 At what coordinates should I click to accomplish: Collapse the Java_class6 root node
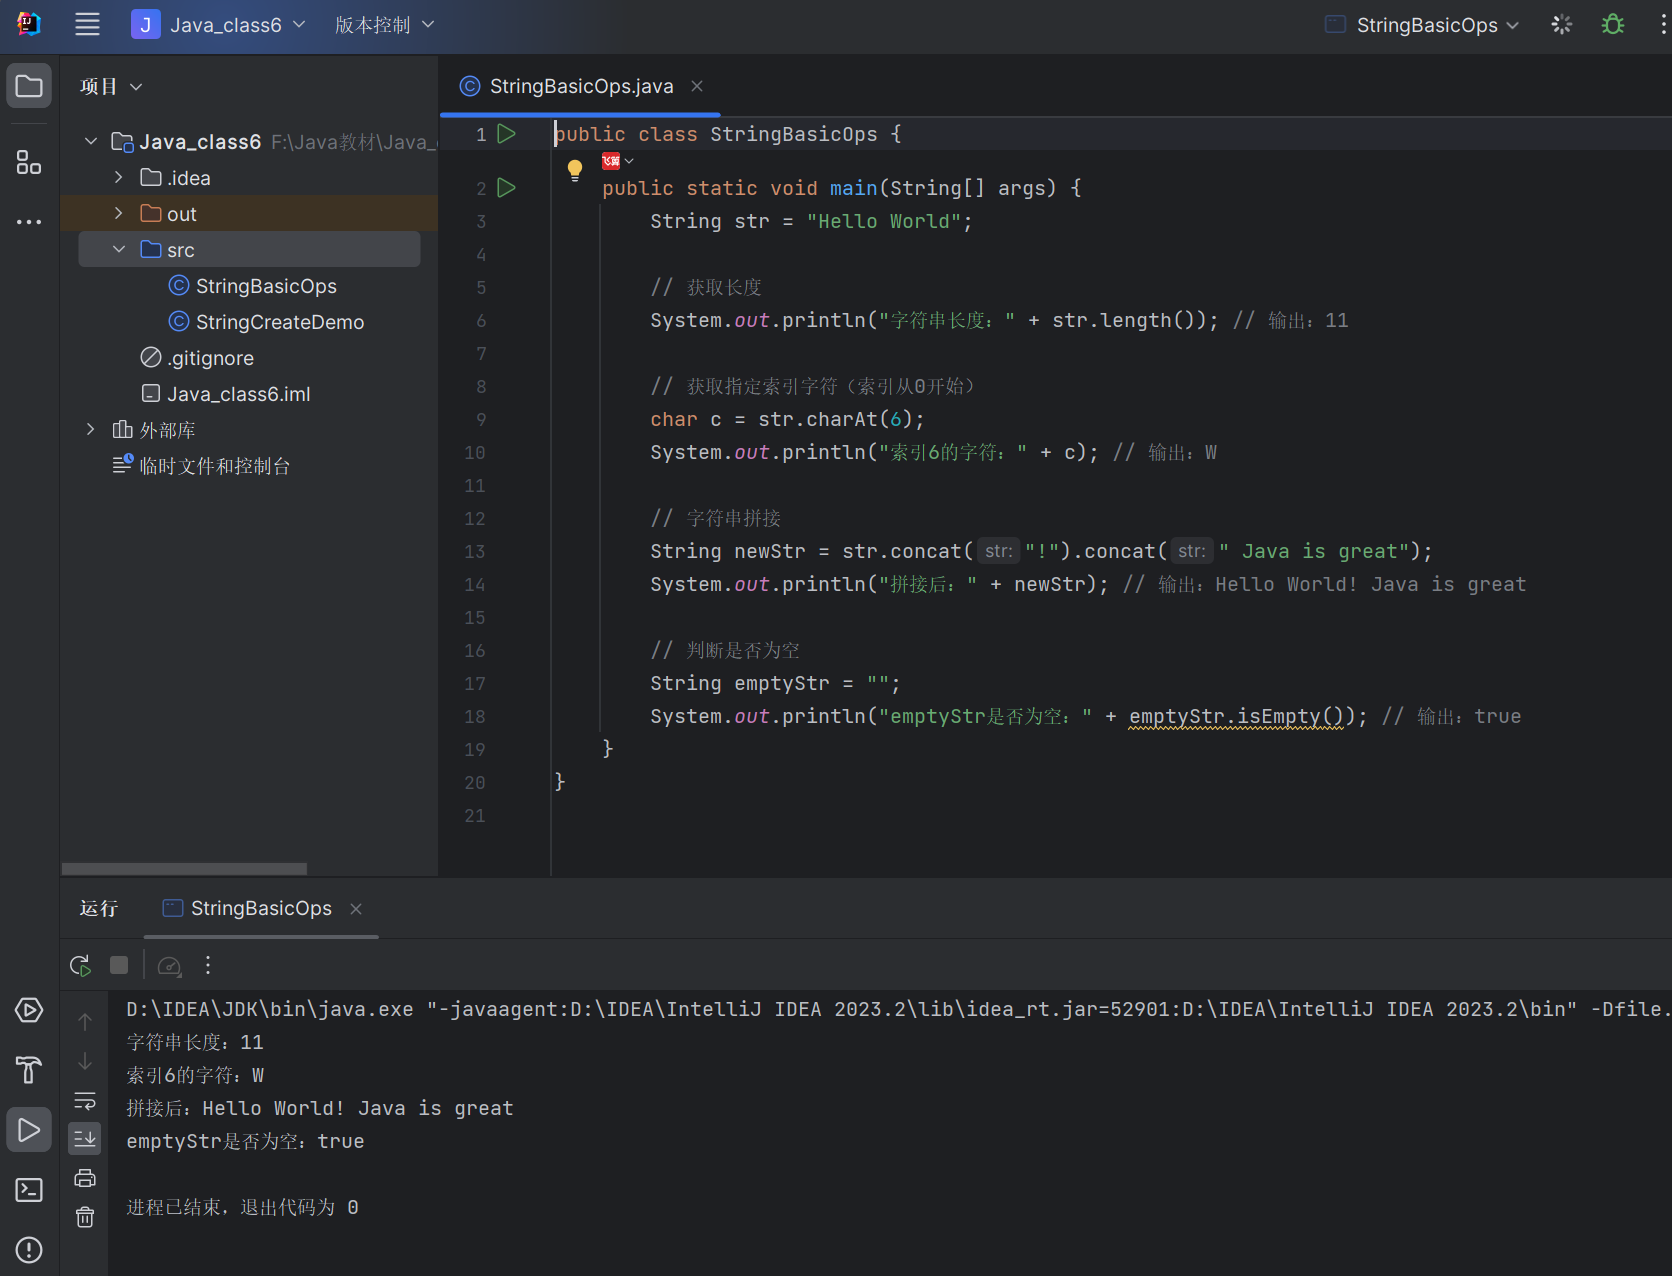click(91, 142)
